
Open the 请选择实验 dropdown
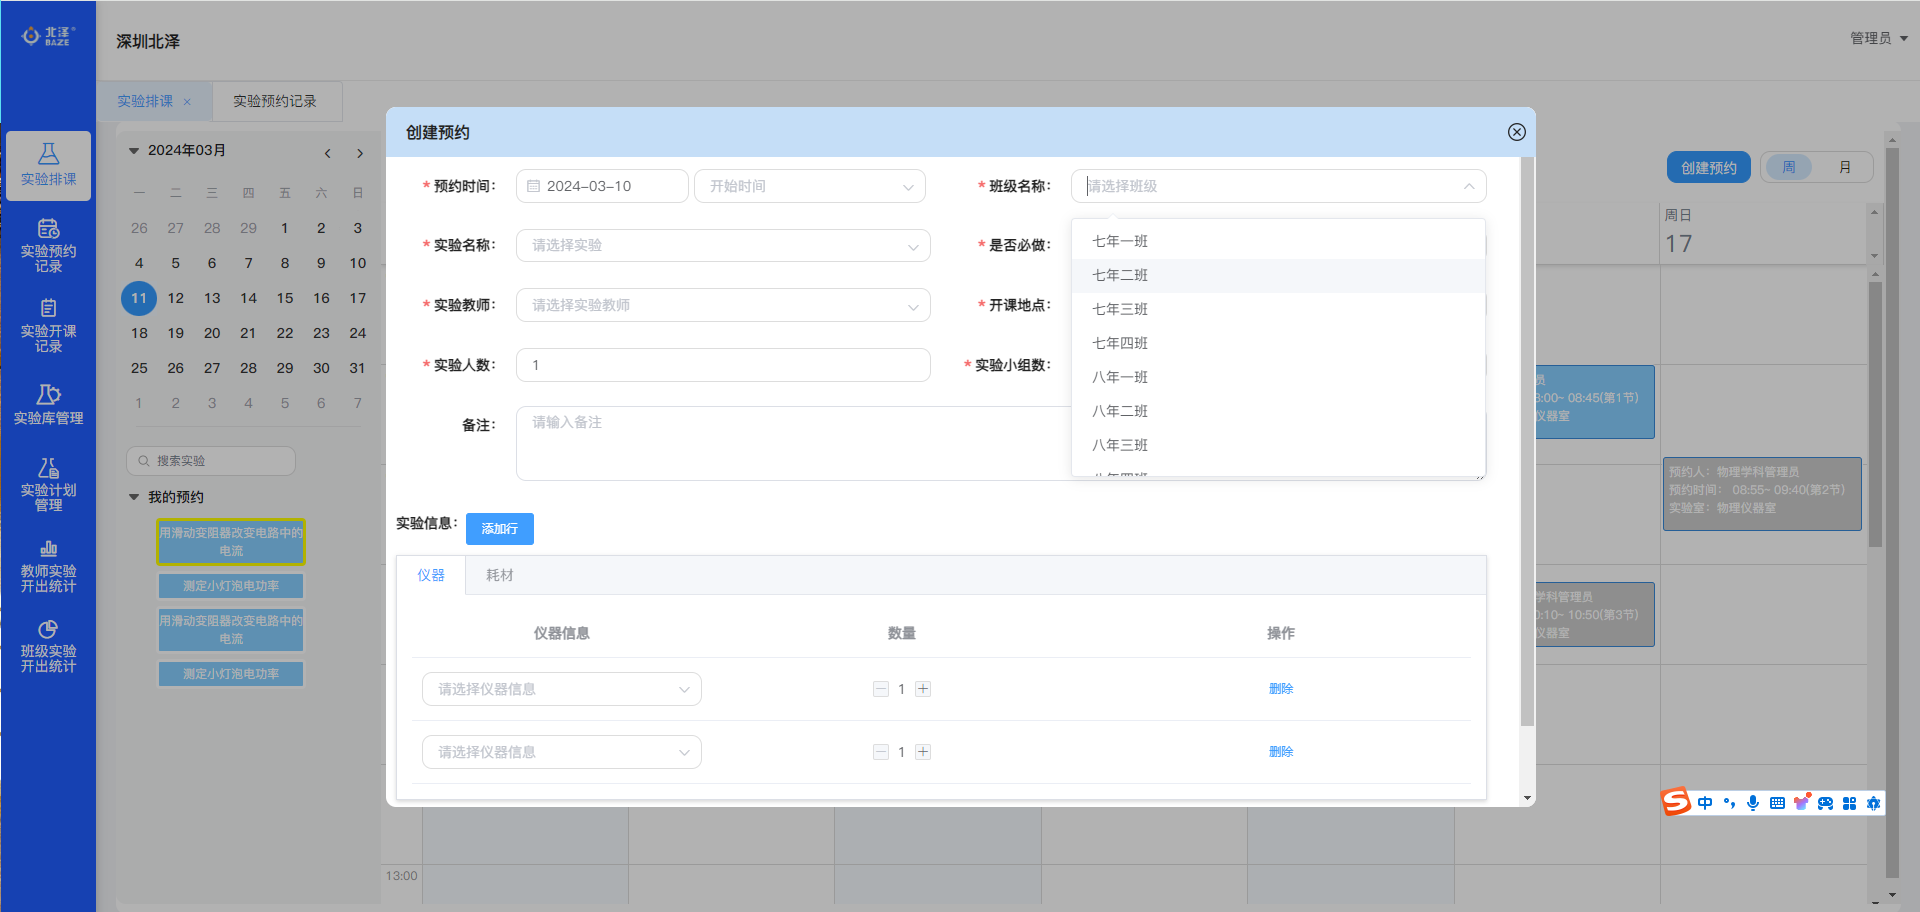[x=723, y=246]
